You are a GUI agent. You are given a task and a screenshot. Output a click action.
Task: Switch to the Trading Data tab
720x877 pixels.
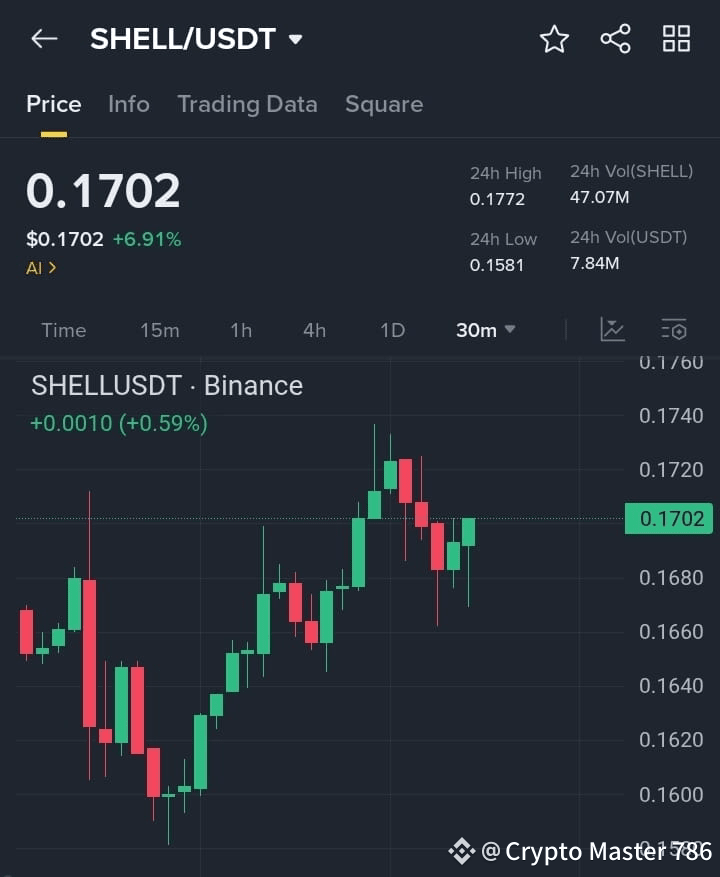(247, 103)
